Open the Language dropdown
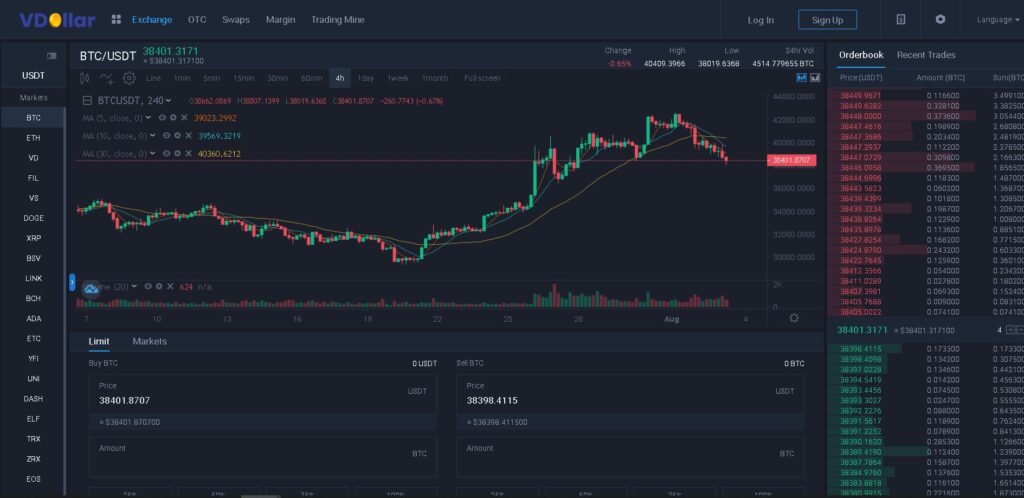Viewport: 1024px width, 498px height. coord(997,19)
